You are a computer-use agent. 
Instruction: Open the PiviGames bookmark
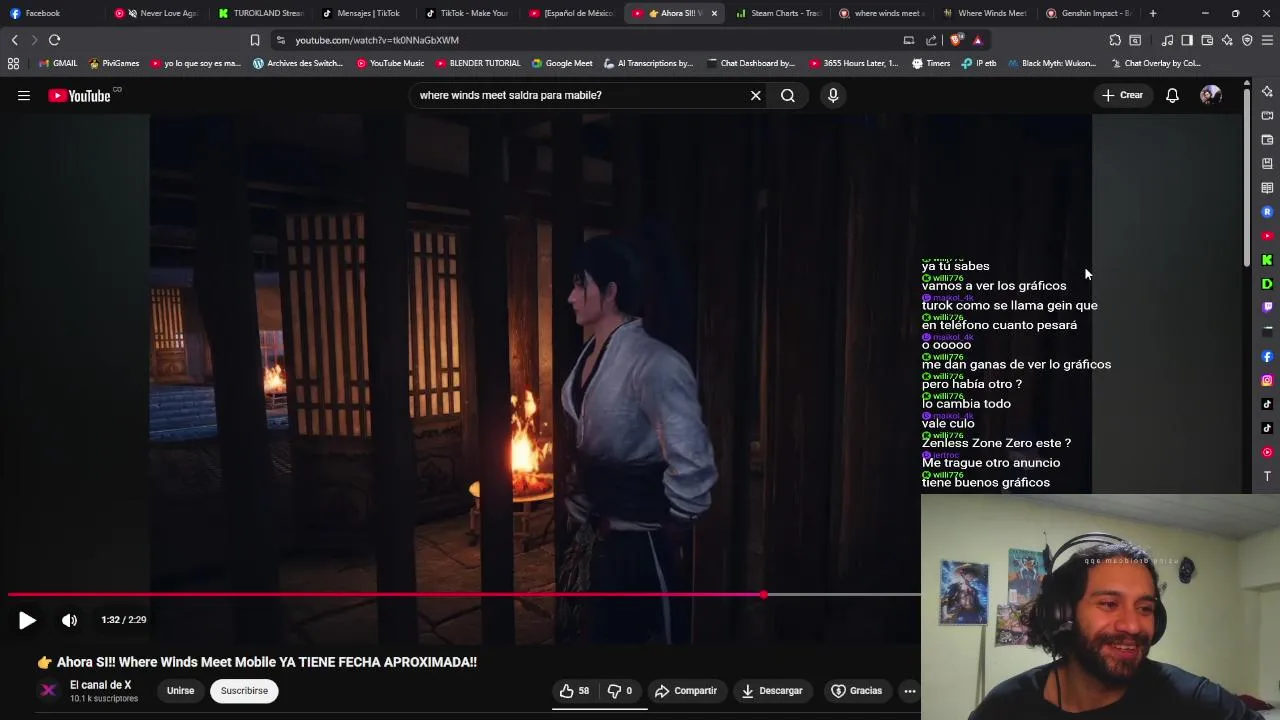tap(114, 63)
